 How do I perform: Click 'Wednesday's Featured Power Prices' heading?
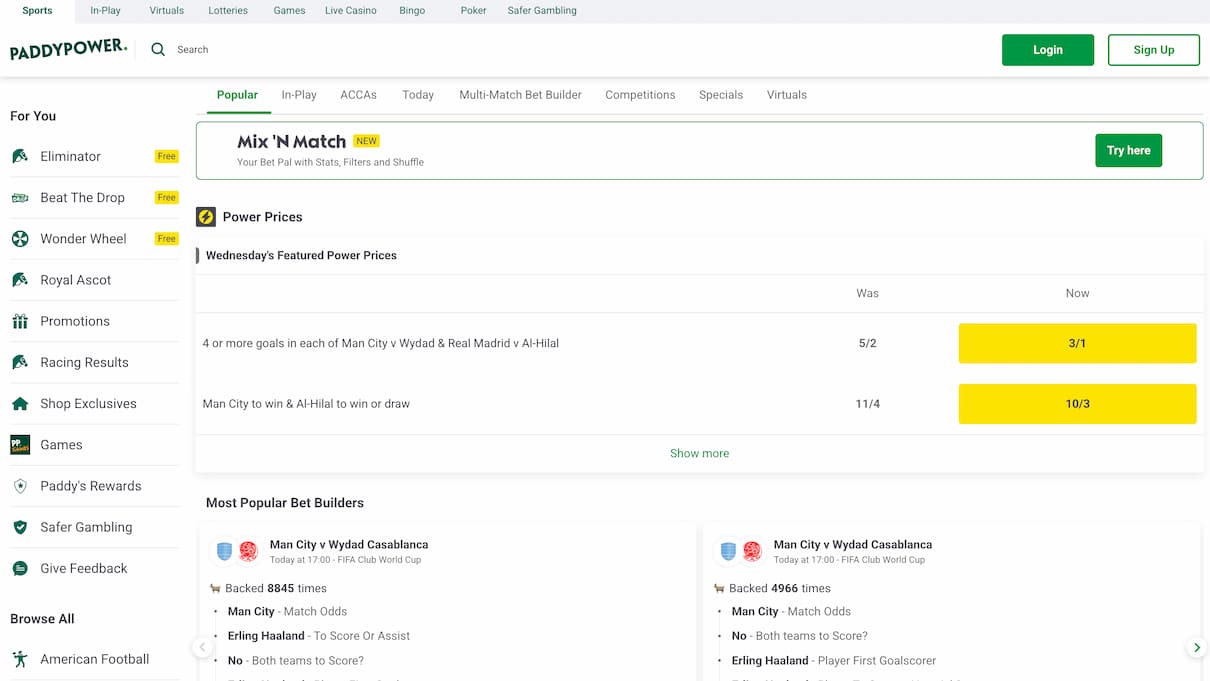(301, 255)
